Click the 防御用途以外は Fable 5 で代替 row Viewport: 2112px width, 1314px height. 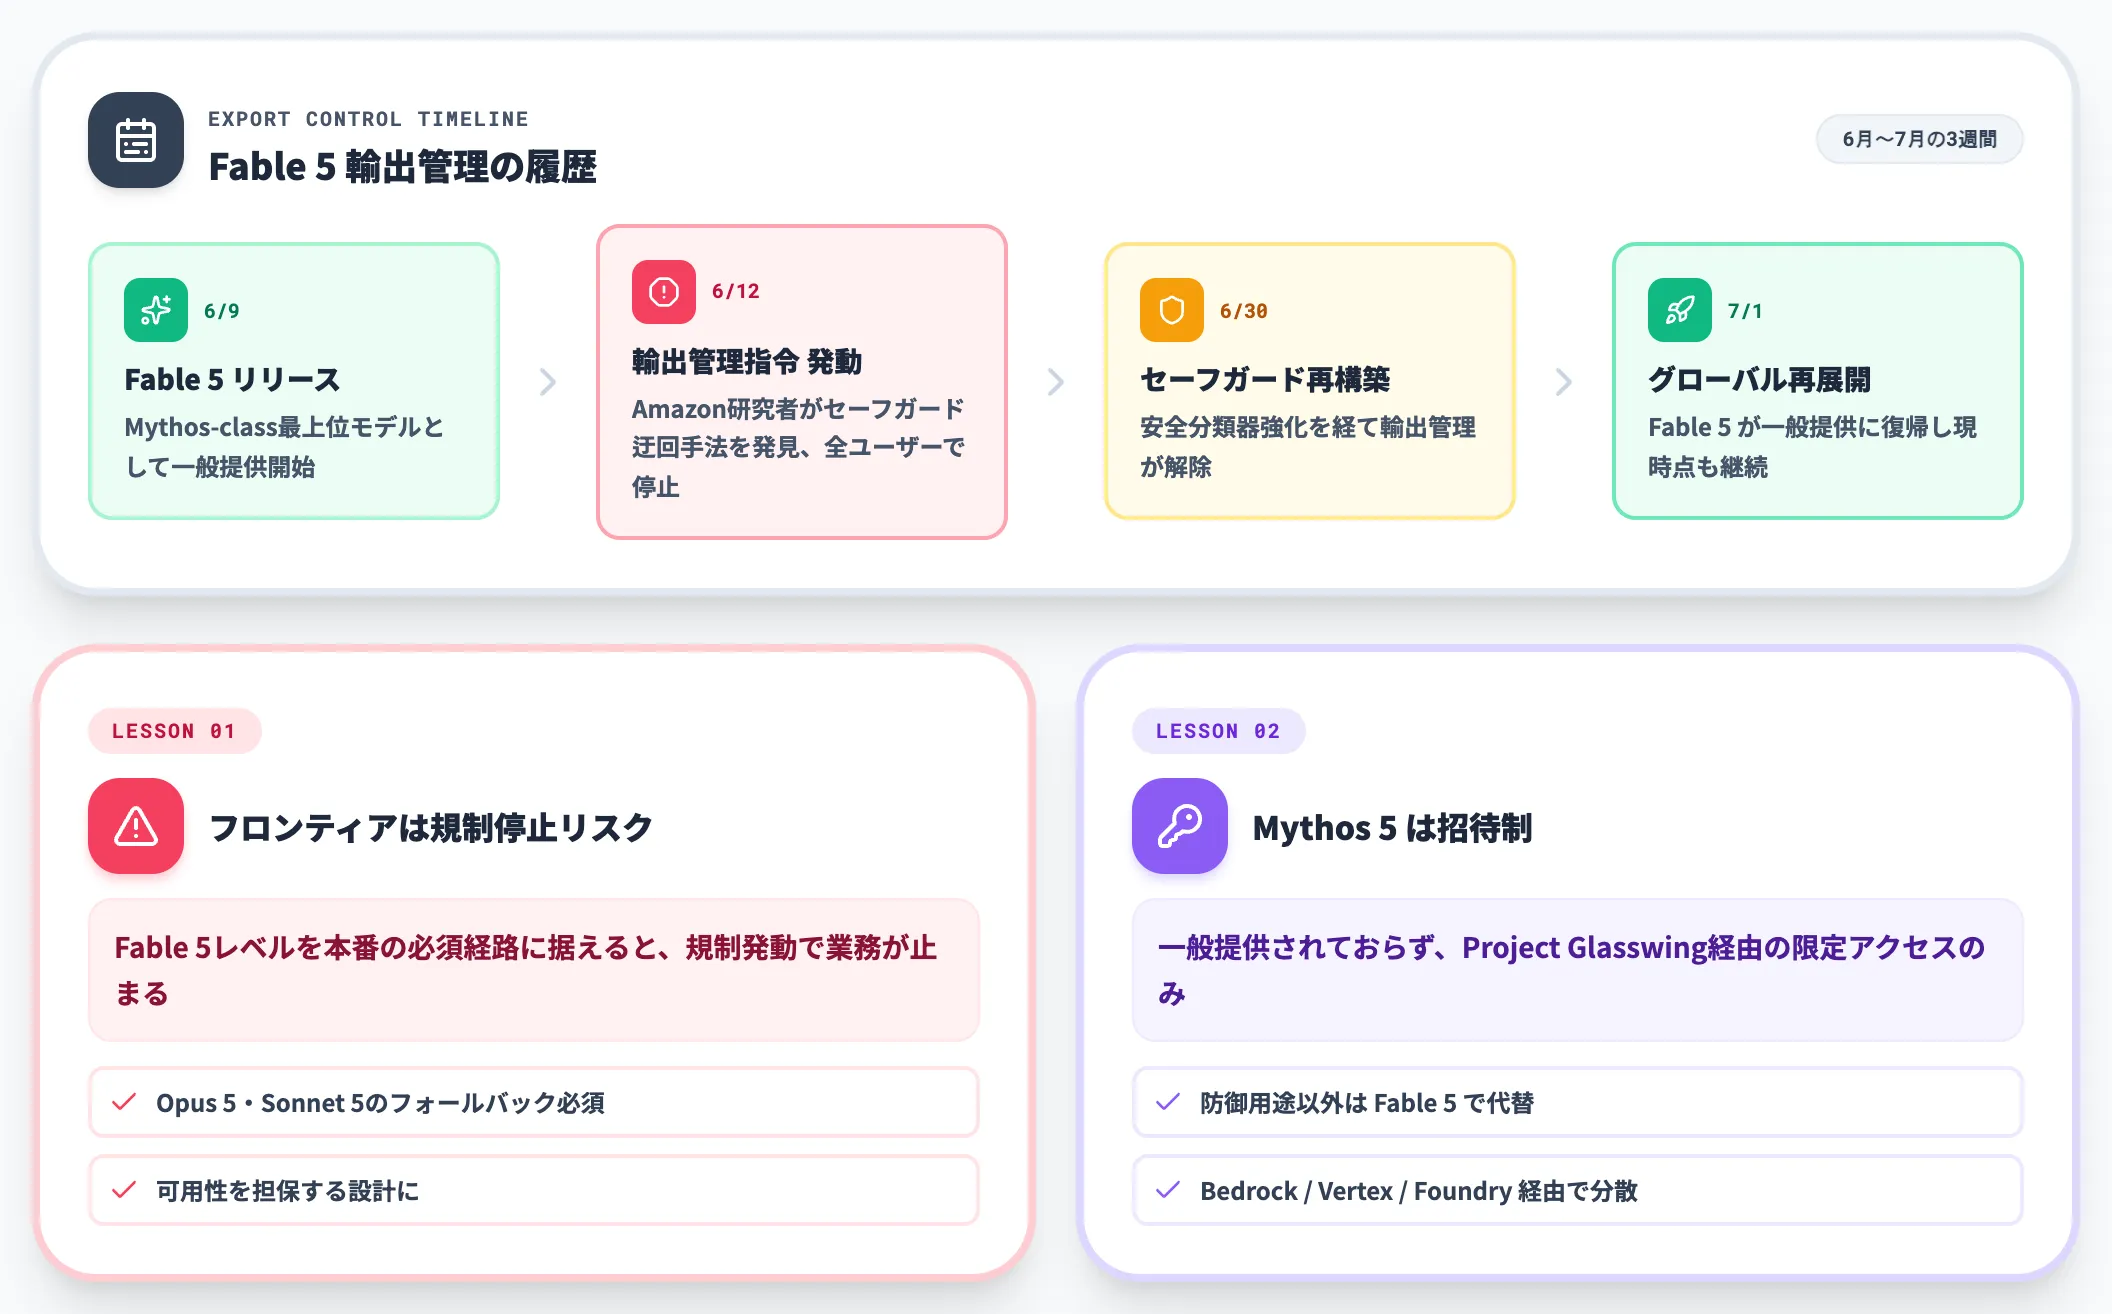[x=1578, y=1102]
